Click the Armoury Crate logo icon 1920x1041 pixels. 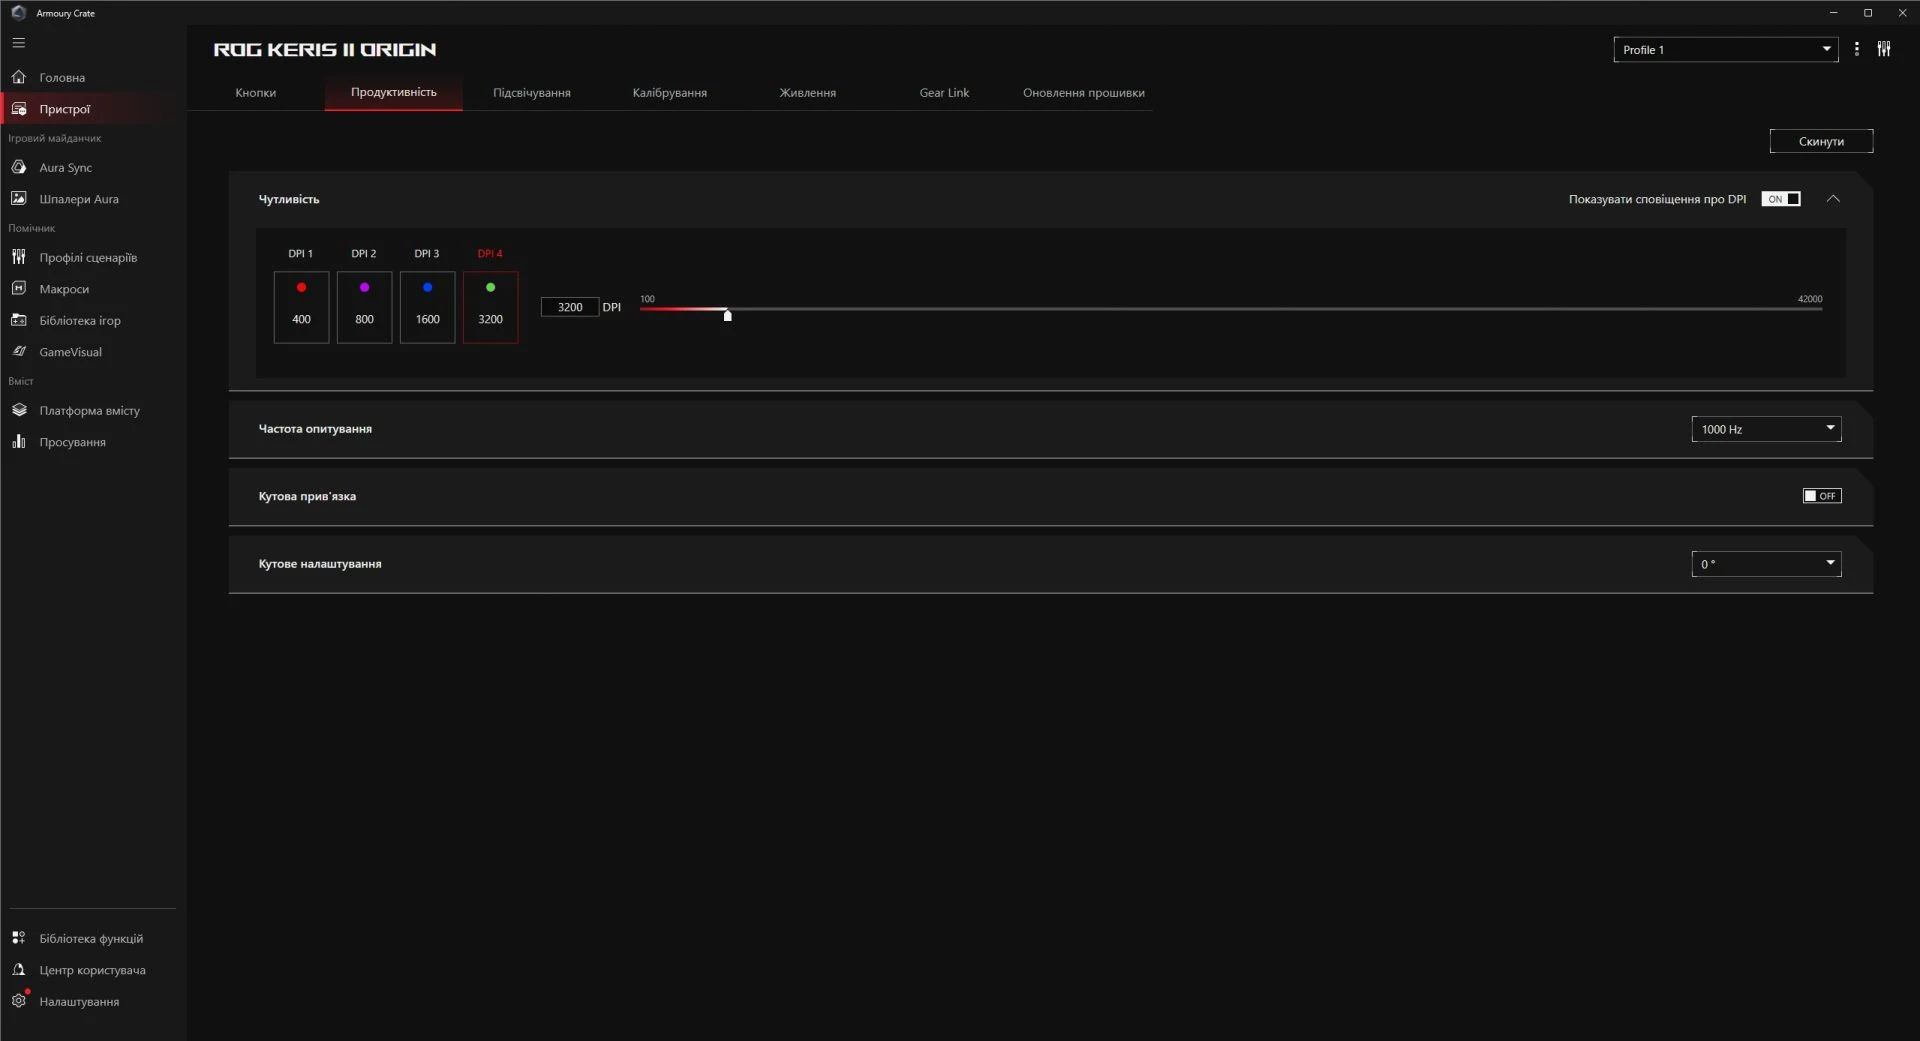pyautogui.click(x=18, y=13)
